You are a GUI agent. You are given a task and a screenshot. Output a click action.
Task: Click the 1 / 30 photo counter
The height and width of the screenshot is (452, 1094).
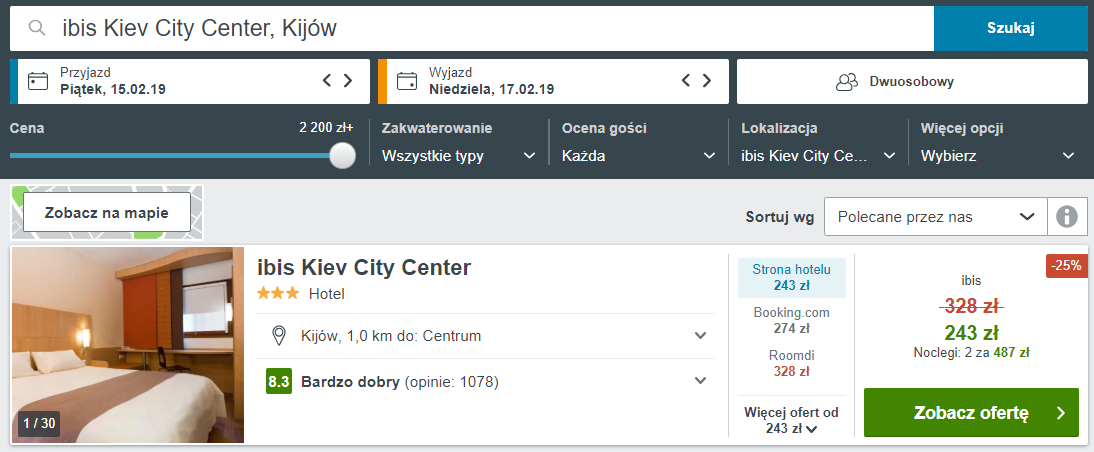(x=39, y=423)
